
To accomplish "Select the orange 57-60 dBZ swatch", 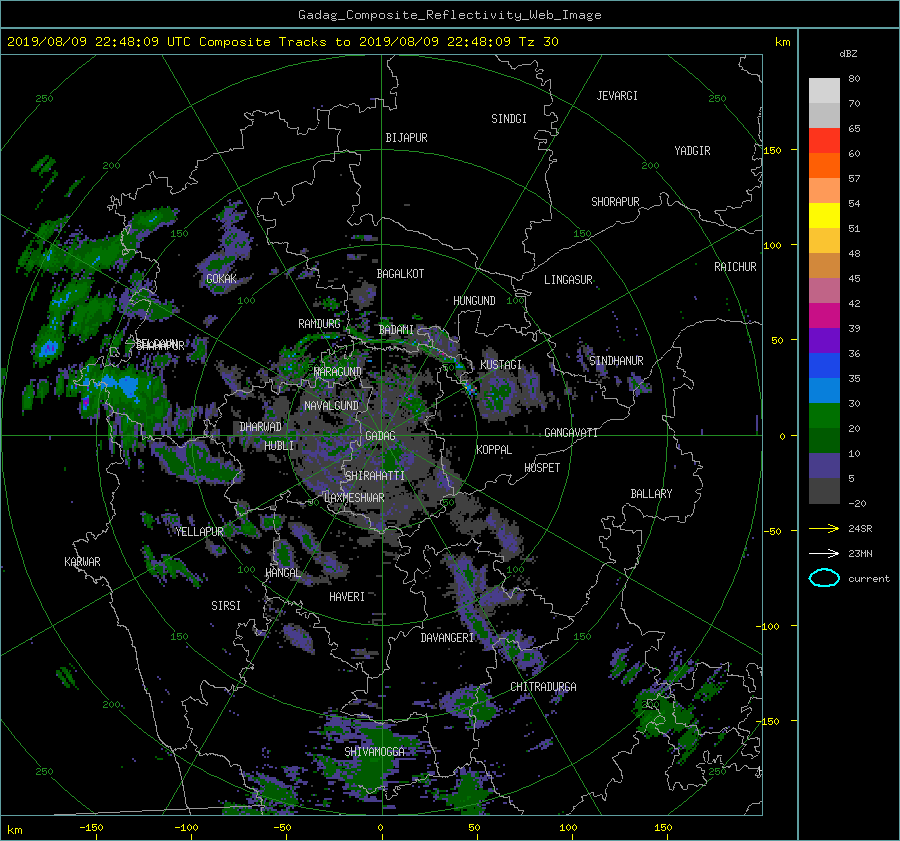I will [824, 165].
